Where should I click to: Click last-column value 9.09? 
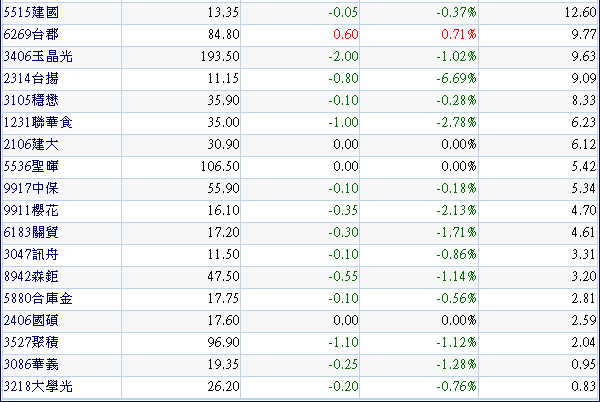[x=584, y=79]
